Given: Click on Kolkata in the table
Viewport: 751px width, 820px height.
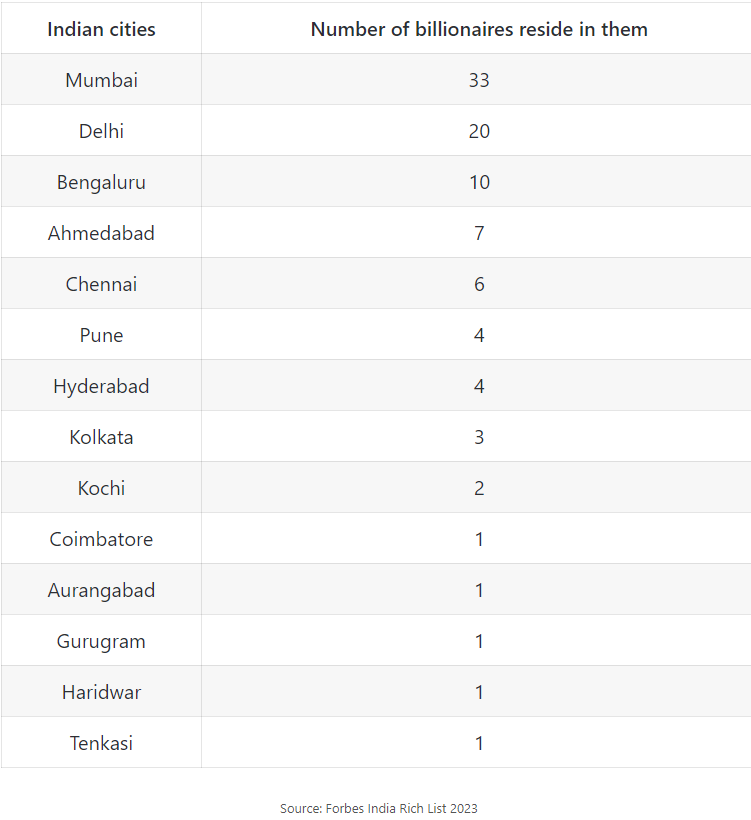Looking at the screenshot, I should point(101,437).
